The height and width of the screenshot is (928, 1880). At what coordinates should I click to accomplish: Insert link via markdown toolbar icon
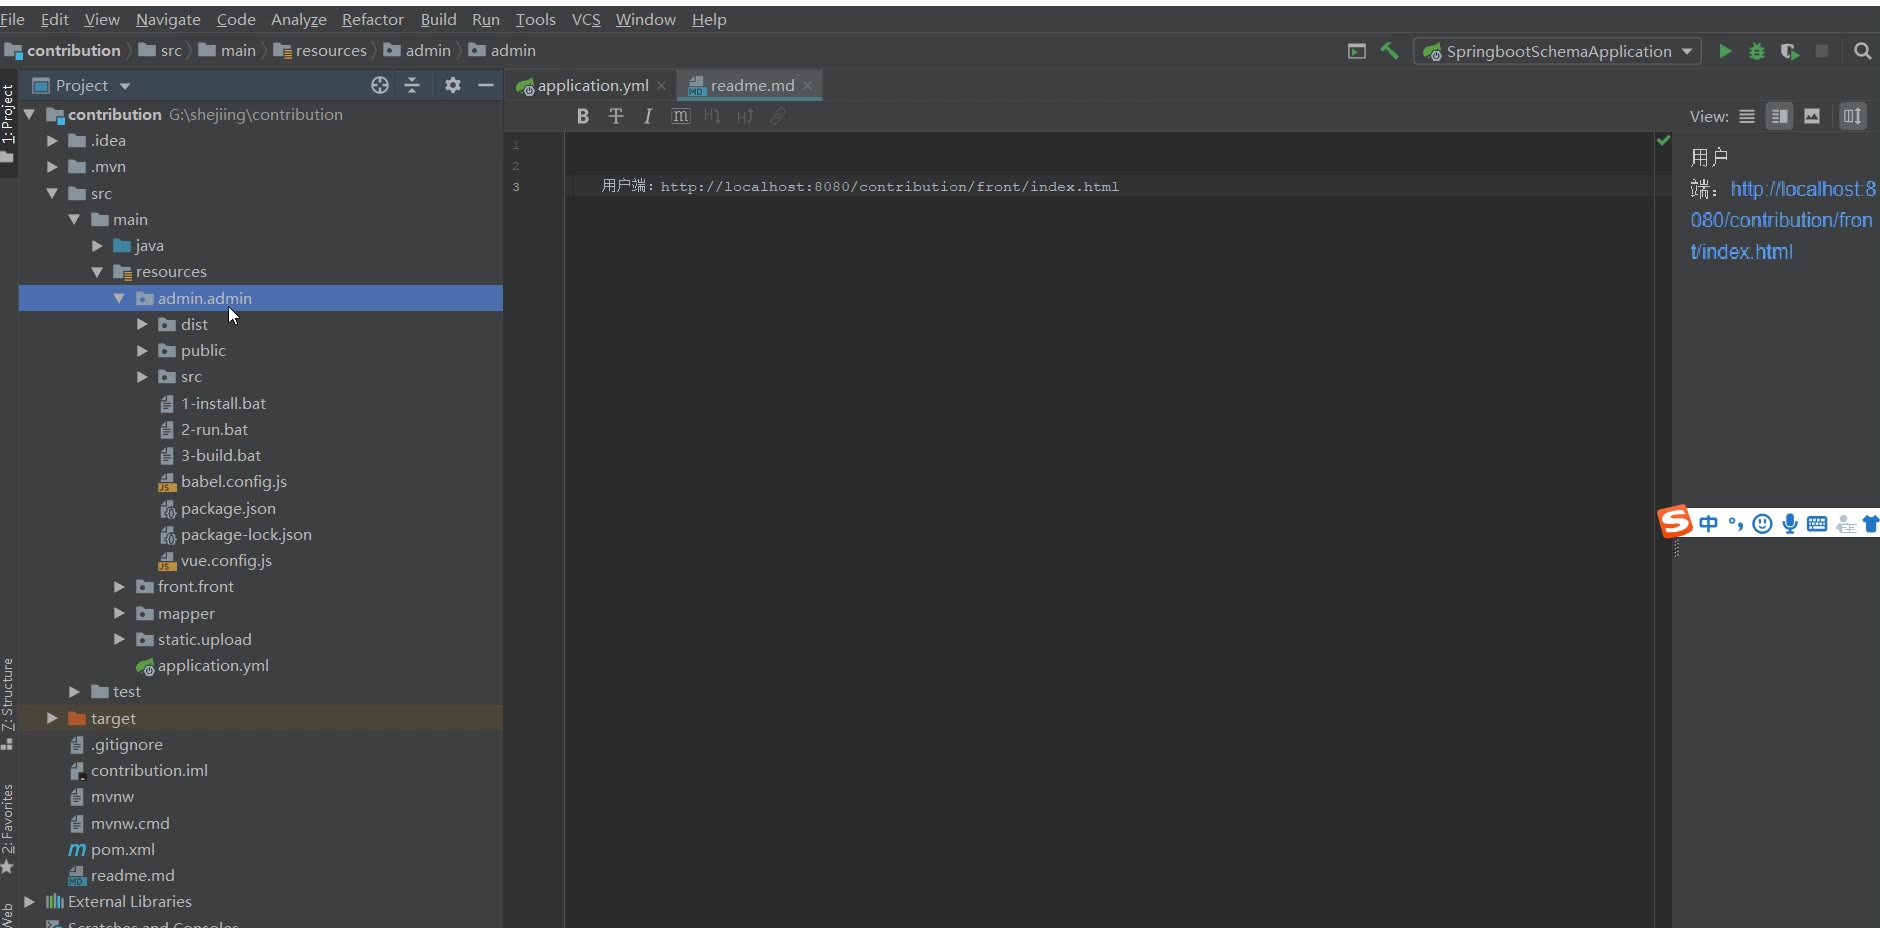[x=778, y=116]
